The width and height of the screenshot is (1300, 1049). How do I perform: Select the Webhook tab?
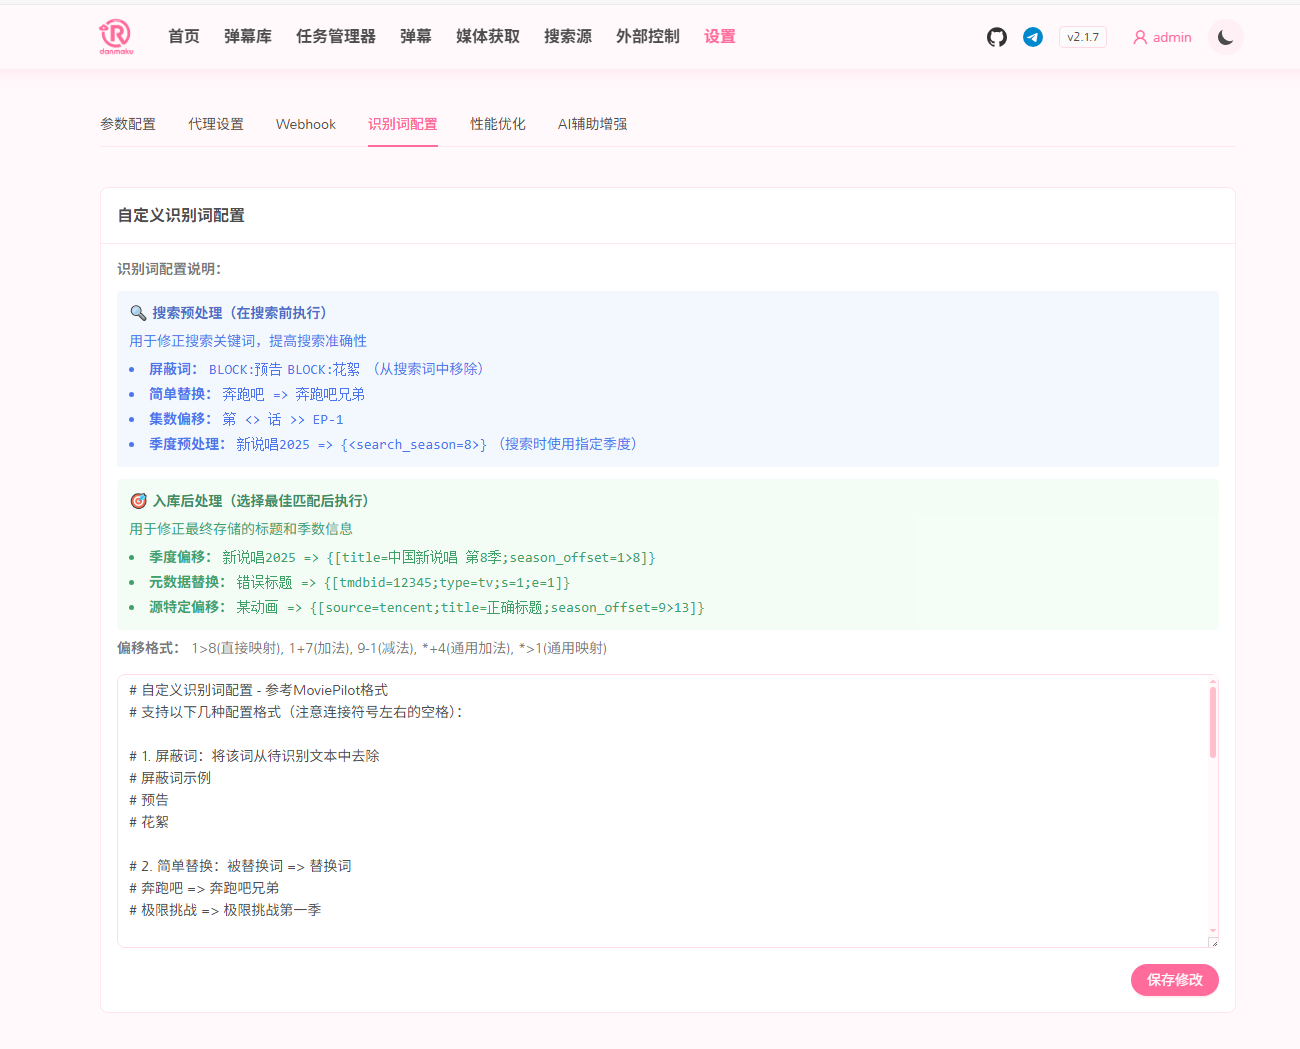point(306,124)
